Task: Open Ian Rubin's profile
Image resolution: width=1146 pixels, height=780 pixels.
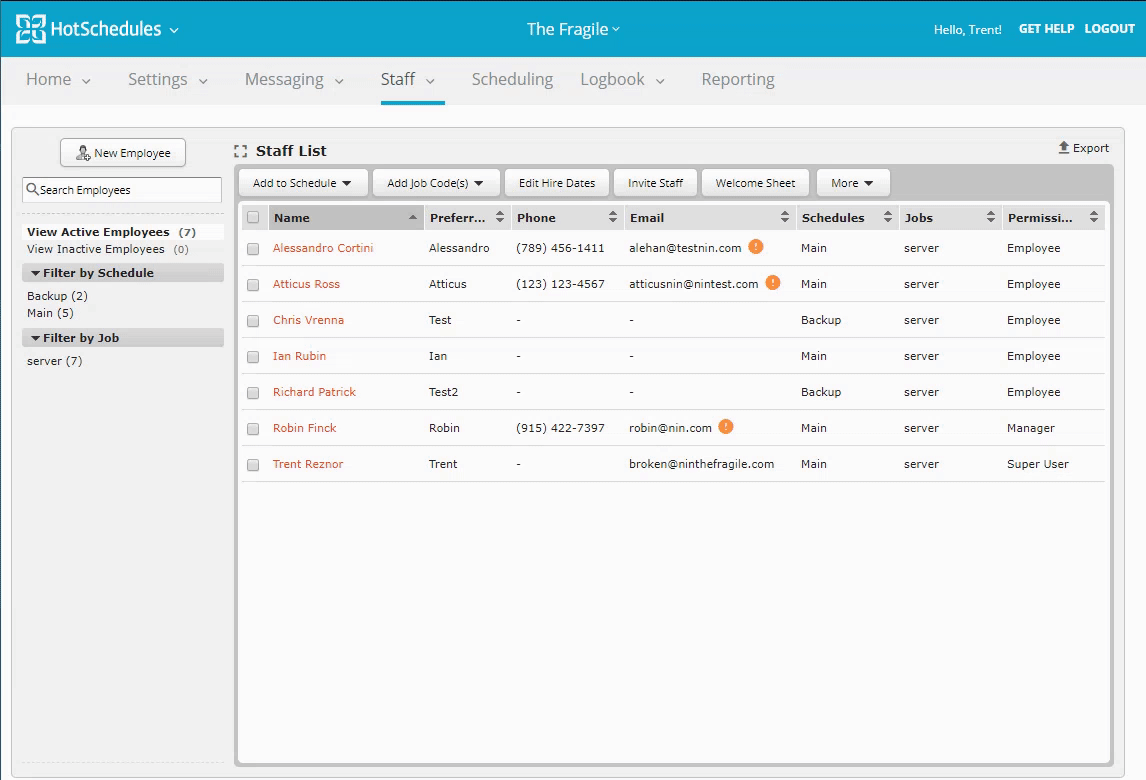Action: [x=300, y=356]
